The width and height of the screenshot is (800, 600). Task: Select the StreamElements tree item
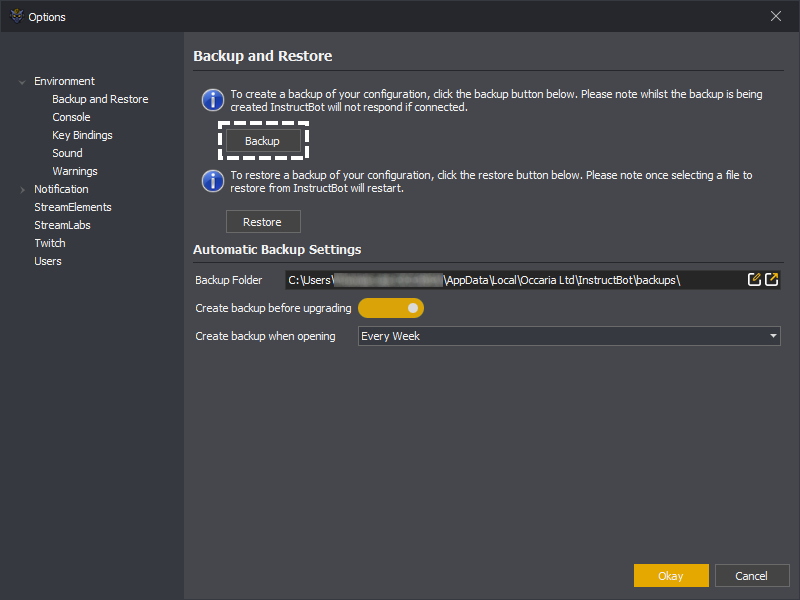(x=73, y=207)
